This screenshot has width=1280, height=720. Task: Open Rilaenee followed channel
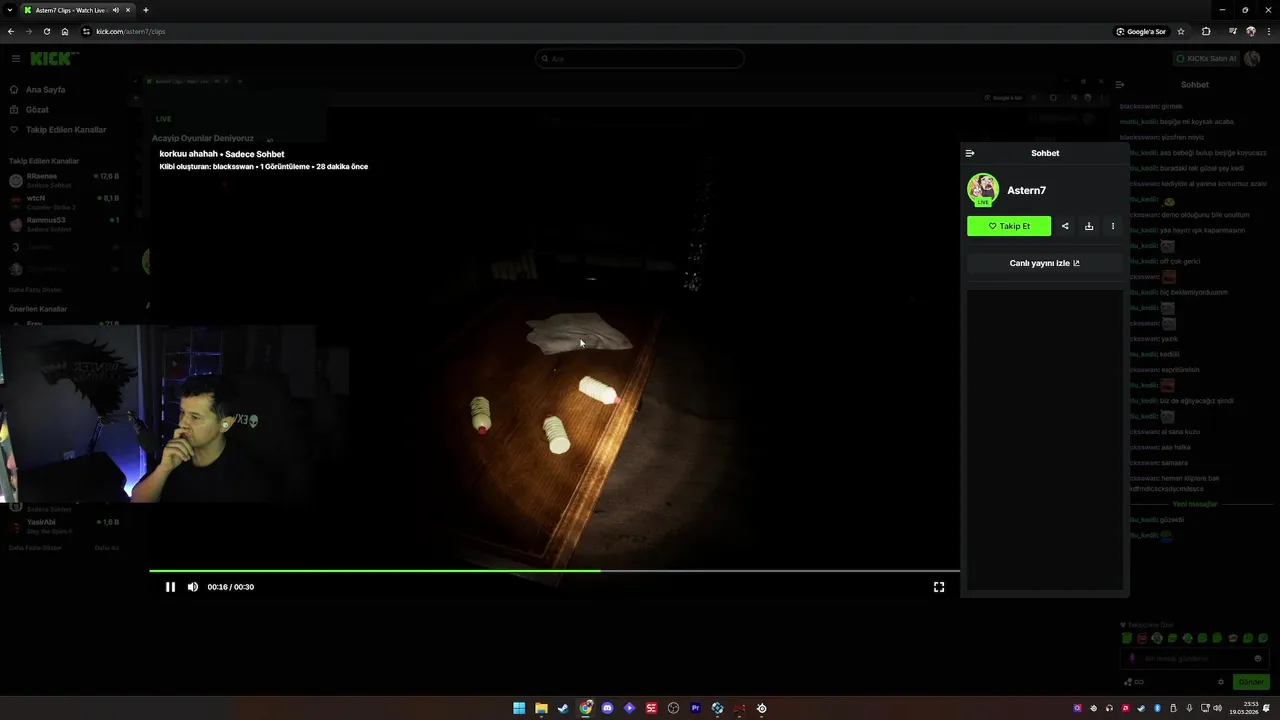coord(64,180)
